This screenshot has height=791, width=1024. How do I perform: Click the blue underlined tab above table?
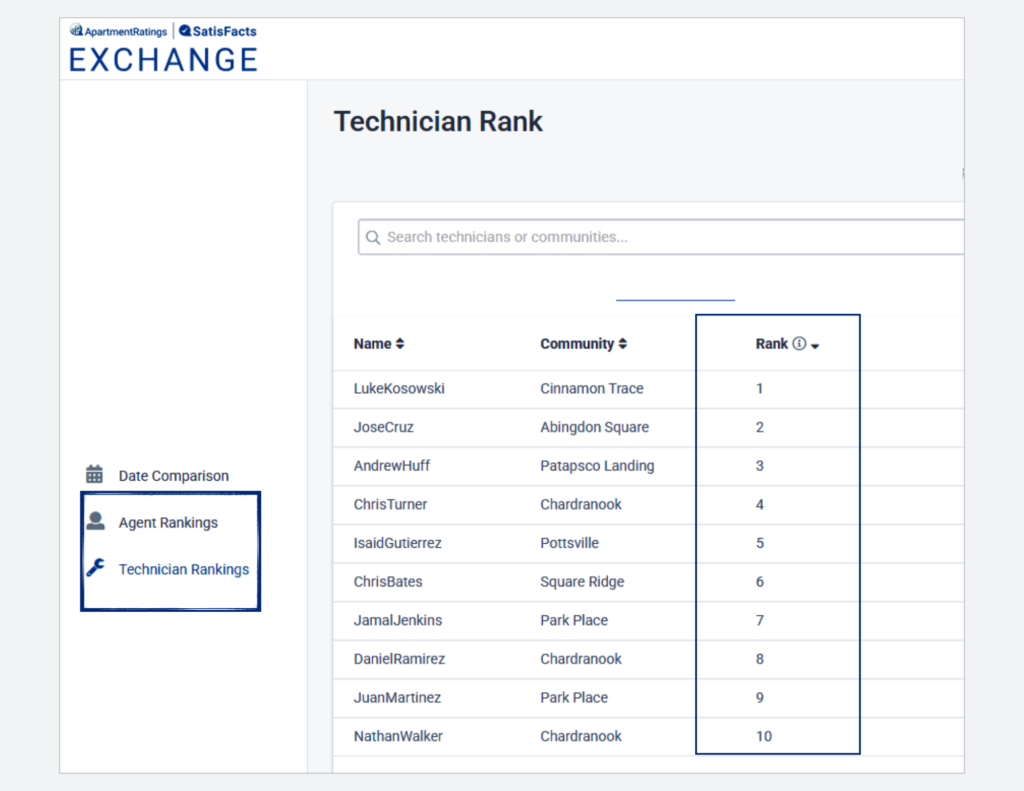point(675,297)
